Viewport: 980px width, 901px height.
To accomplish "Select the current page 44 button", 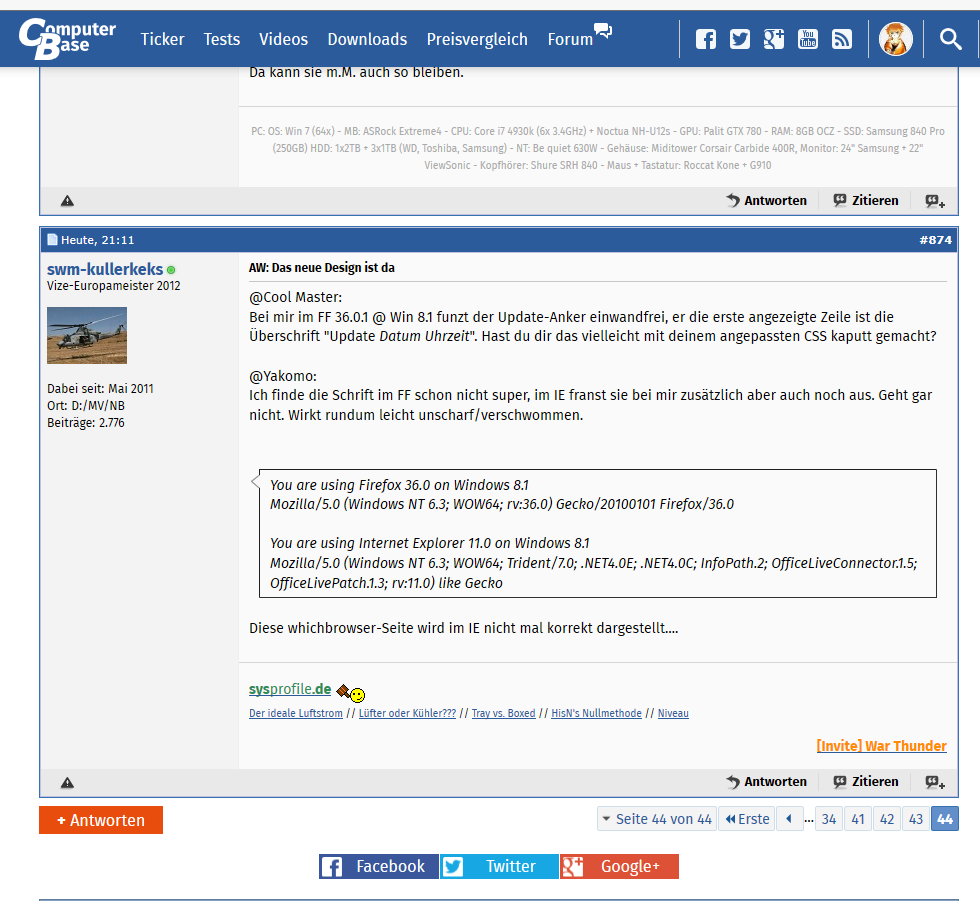I will [945, 819].
